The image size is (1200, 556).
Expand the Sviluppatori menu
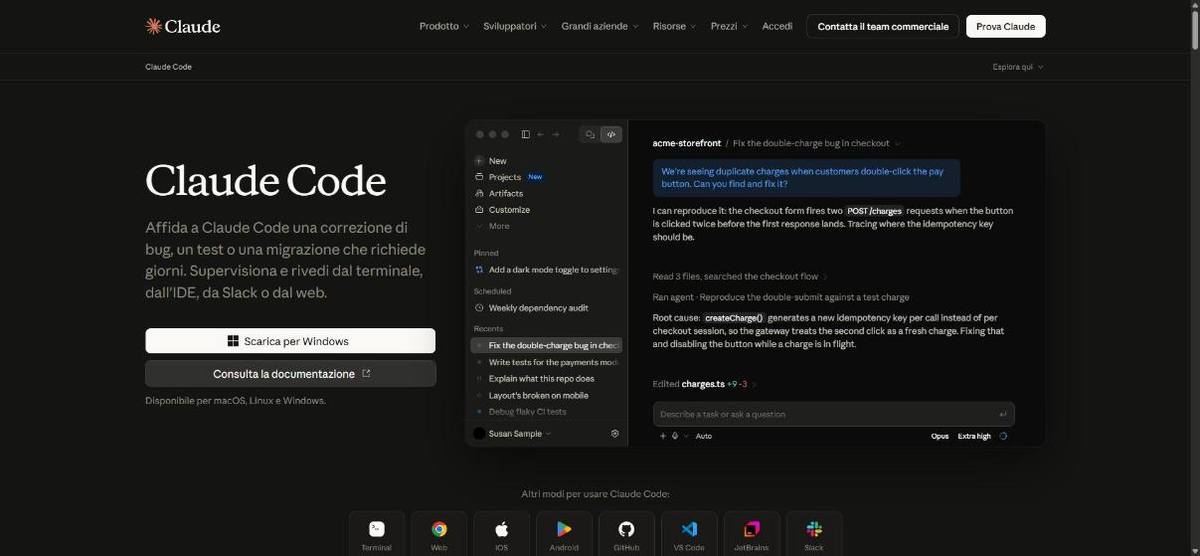click(x=515, y=26)
